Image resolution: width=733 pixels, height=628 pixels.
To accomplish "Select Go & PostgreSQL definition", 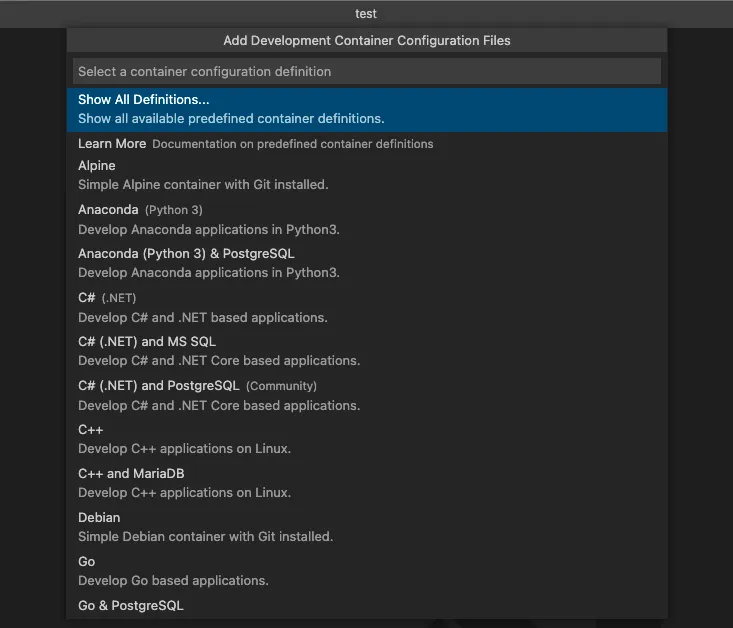I will (x=131, y=606).
